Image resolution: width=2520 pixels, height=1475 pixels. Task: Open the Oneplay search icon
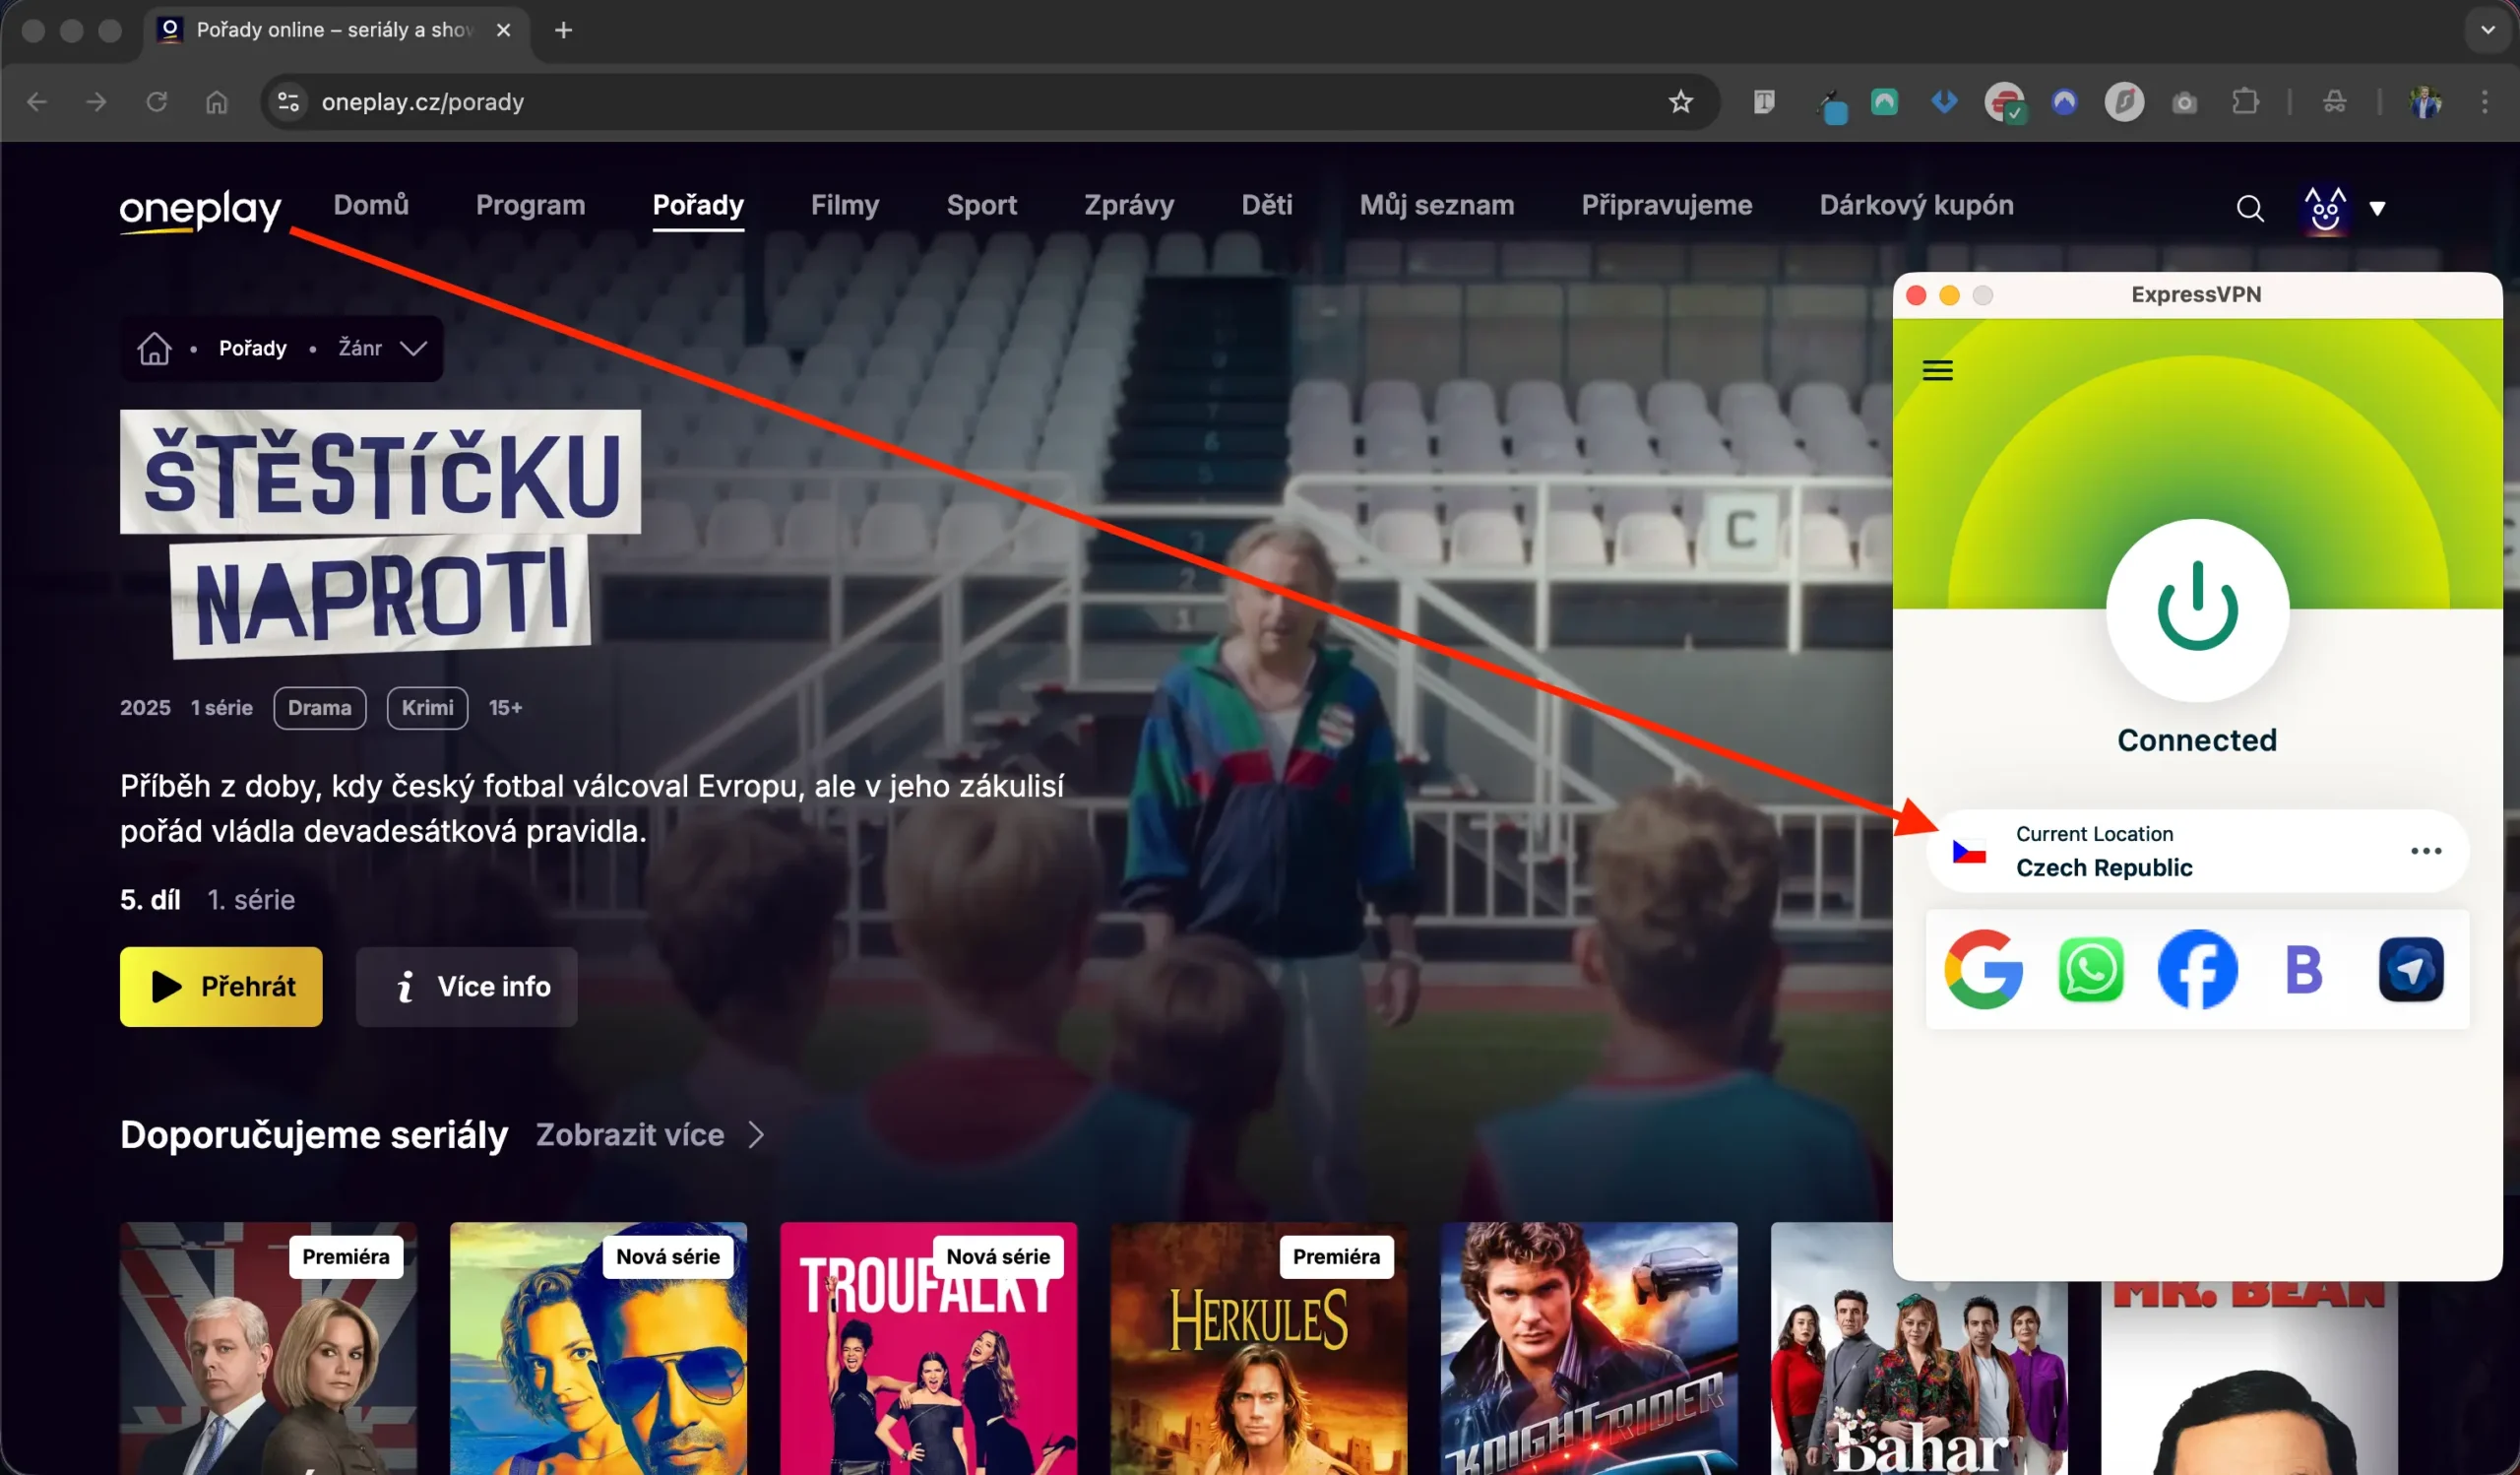click(2249, 207)
